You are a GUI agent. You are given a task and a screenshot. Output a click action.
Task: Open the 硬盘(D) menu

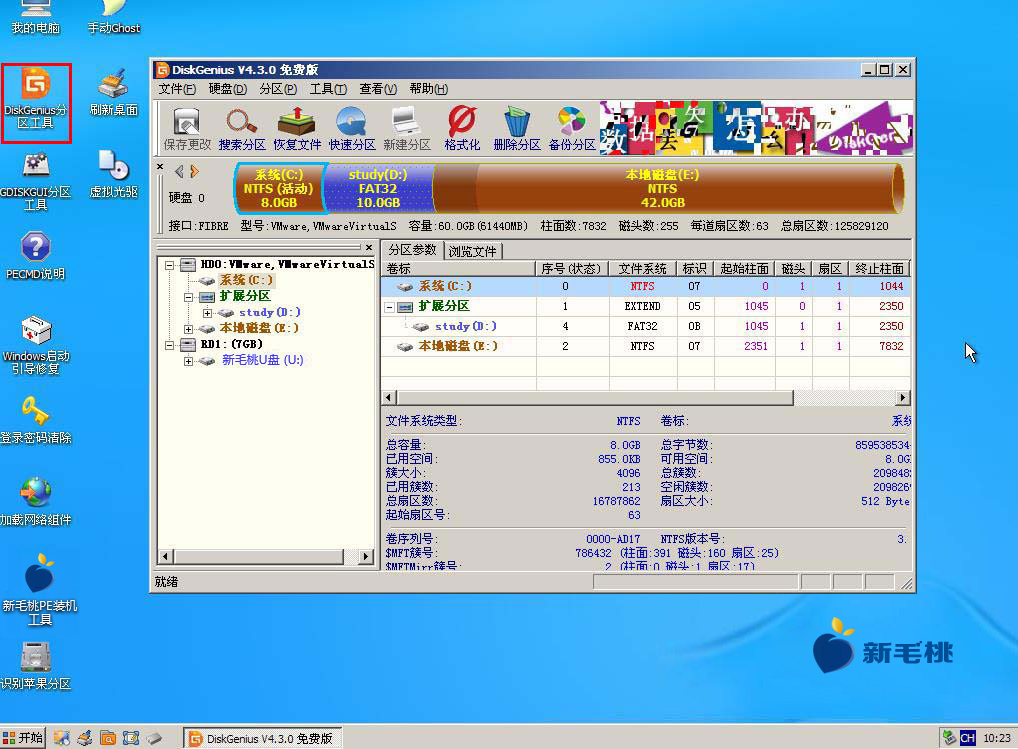(x=227, y=89)
